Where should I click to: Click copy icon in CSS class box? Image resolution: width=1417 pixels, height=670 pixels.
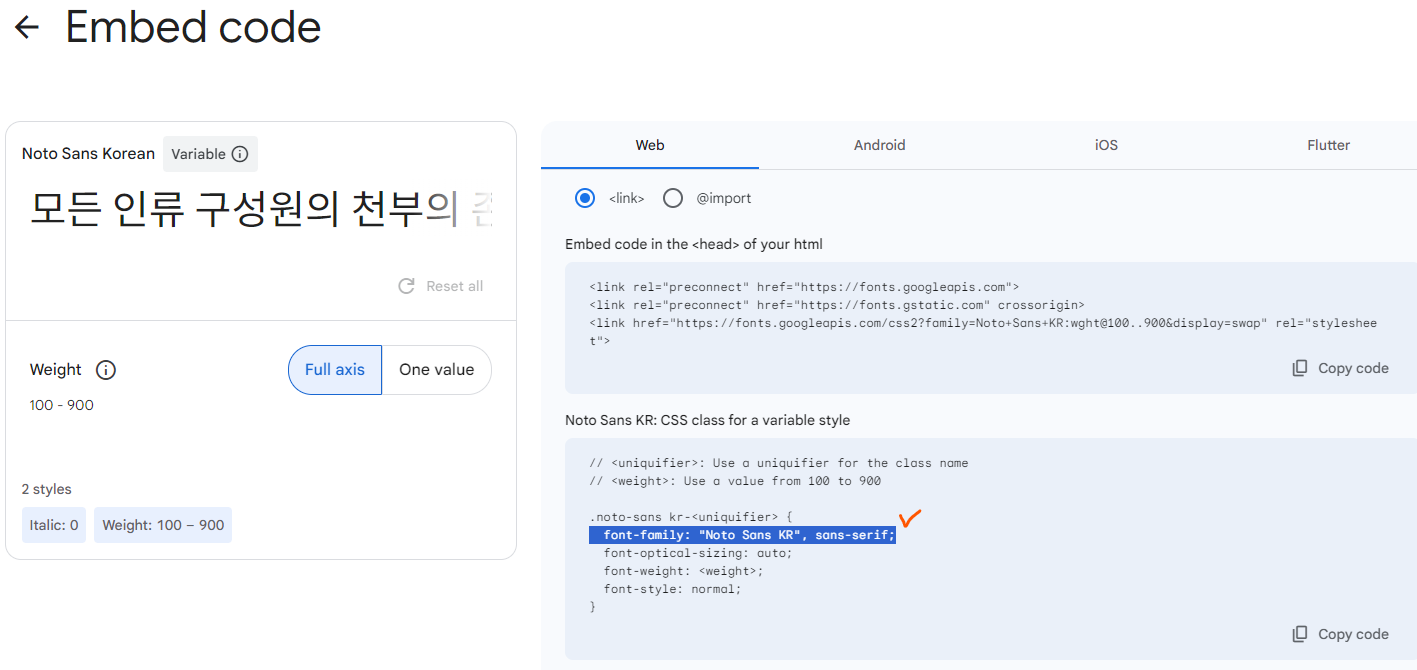tap(1300, 634)
